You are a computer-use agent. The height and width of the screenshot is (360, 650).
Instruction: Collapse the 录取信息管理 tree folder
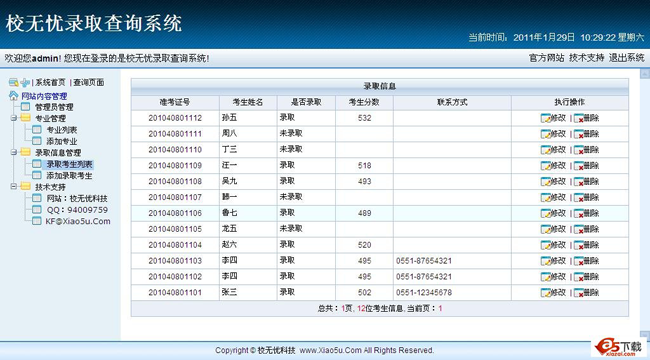[14, 153]
